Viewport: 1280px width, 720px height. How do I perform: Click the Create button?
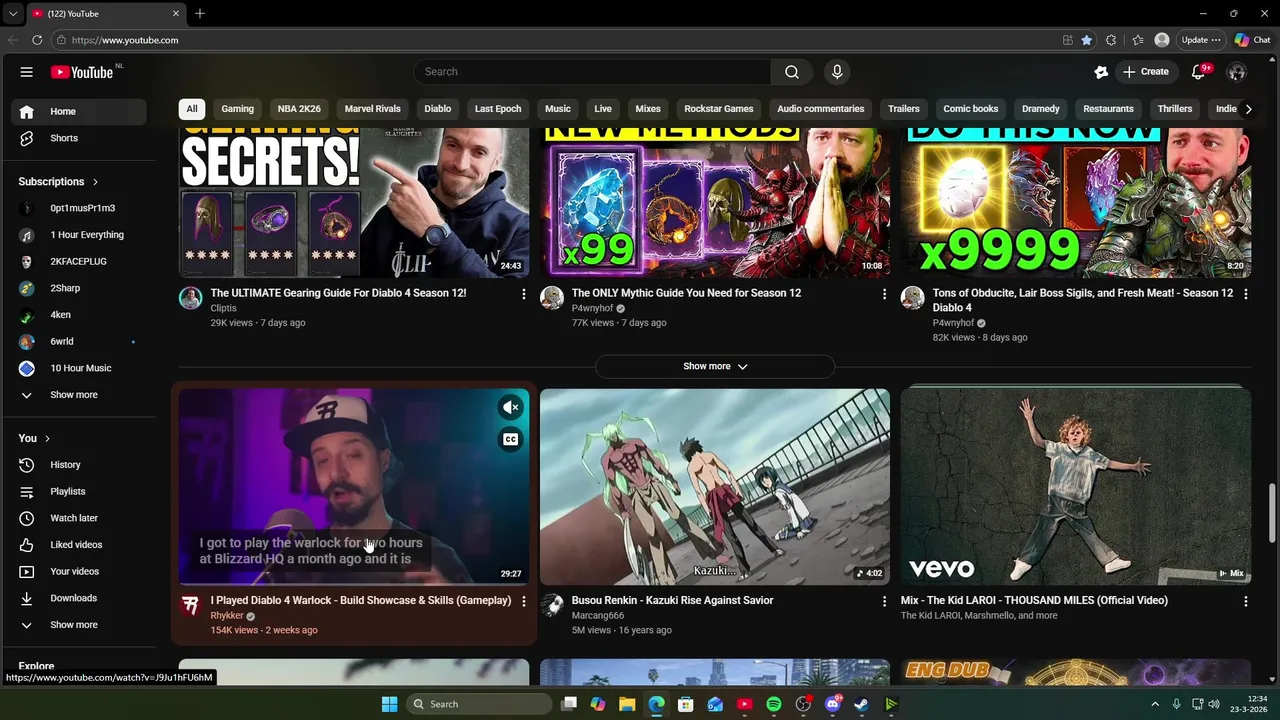[x=1146, y=72]
